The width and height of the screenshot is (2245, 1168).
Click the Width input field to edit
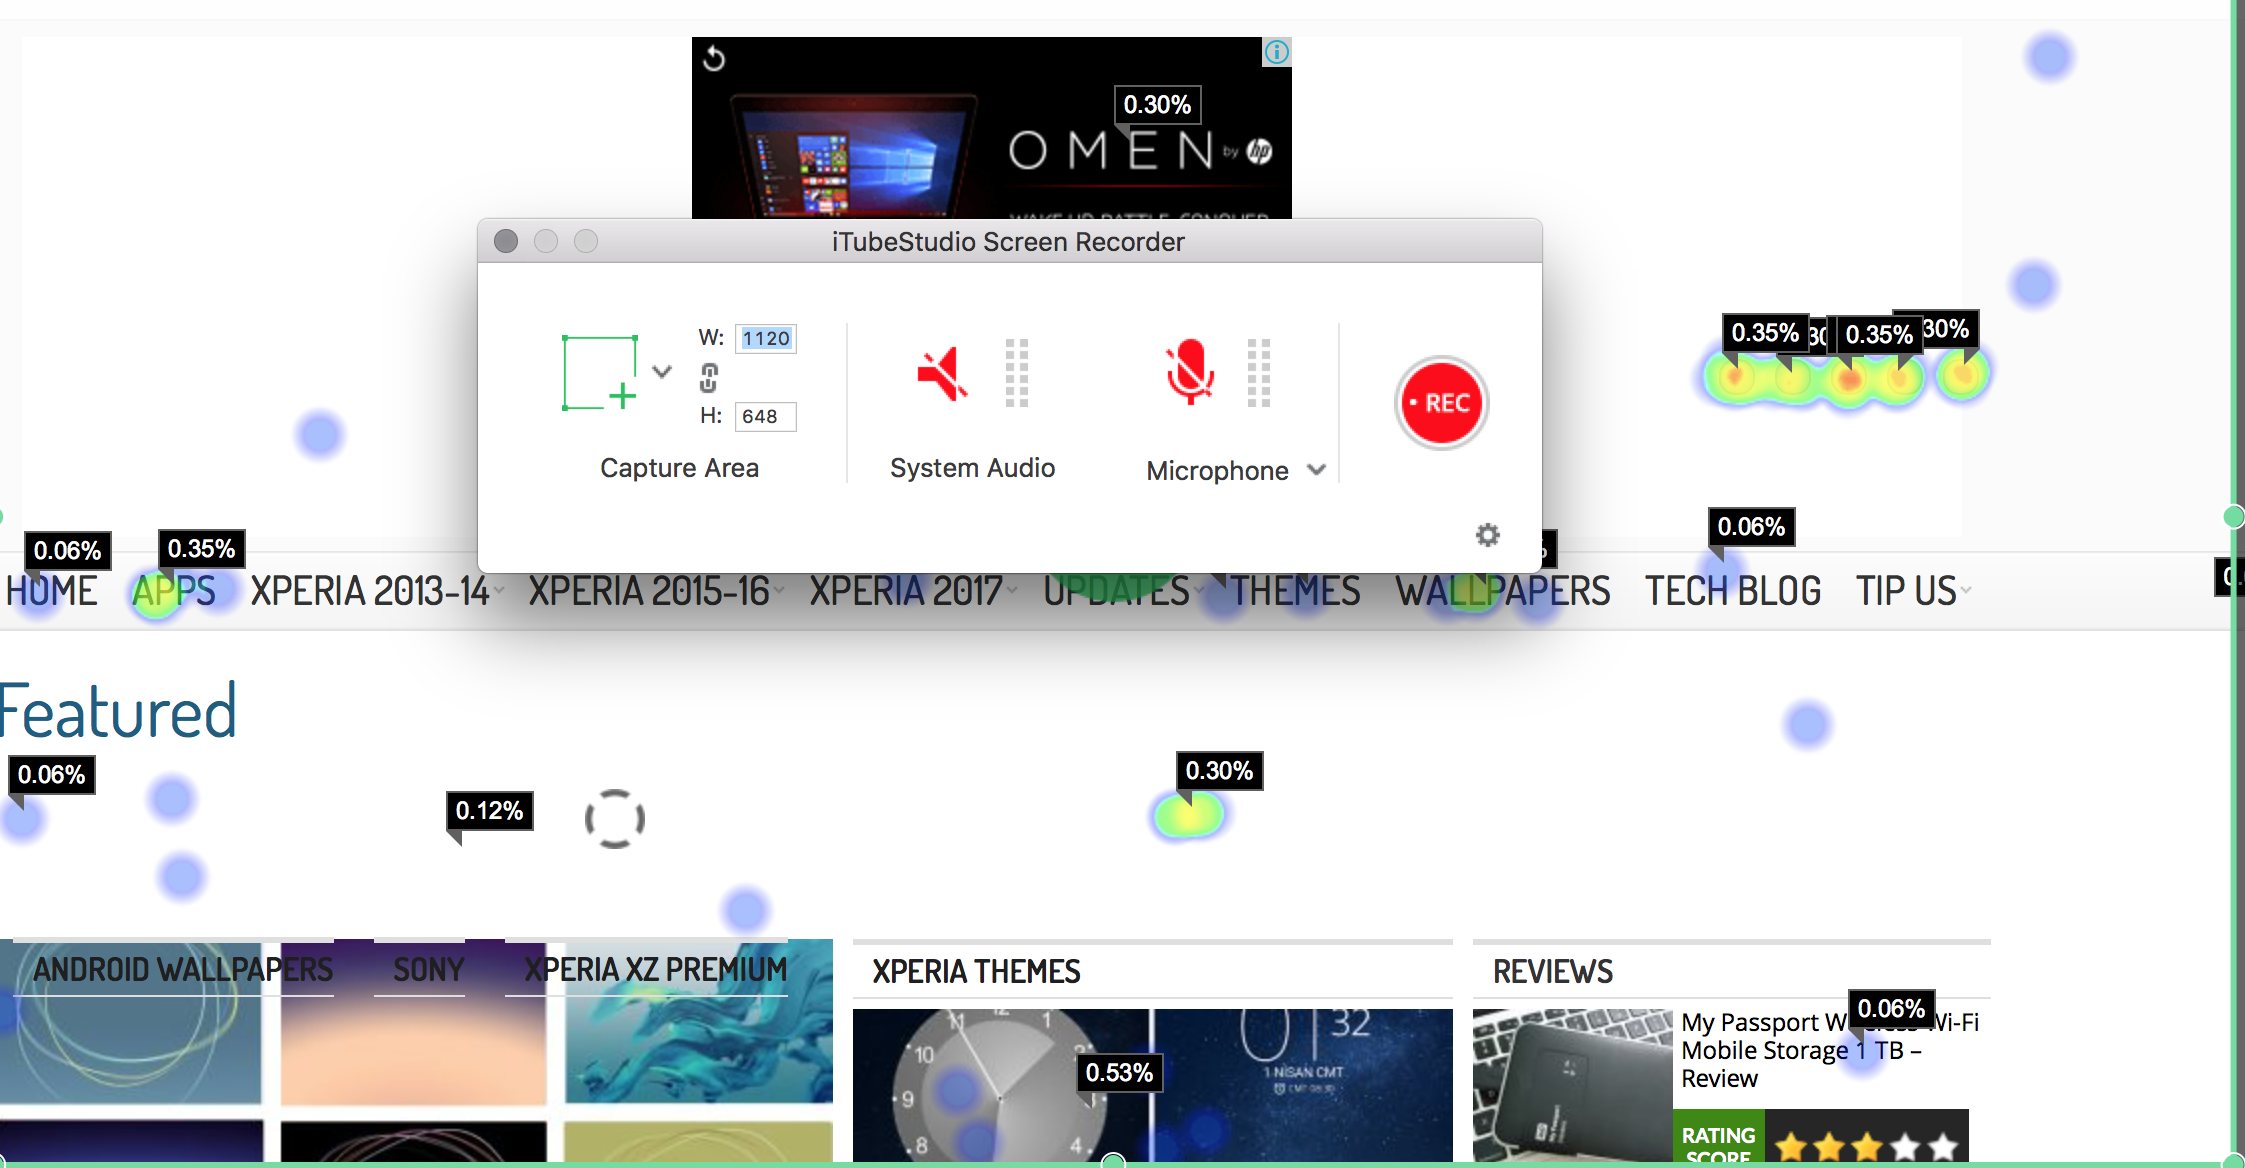coord(765,337)
